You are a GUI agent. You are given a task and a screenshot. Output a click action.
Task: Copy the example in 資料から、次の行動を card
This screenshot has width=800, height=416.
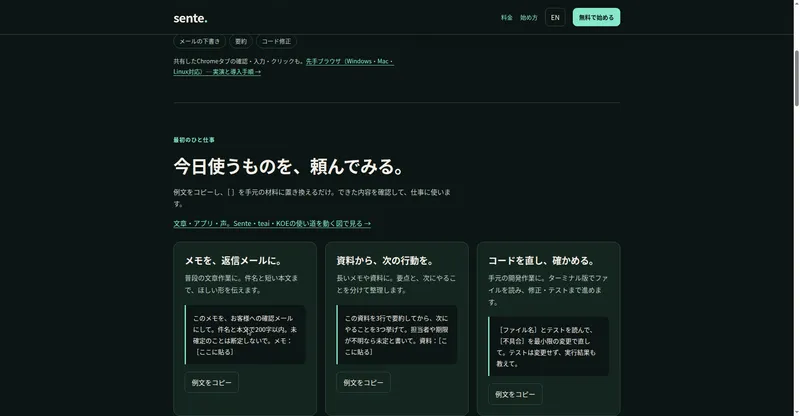363,382
